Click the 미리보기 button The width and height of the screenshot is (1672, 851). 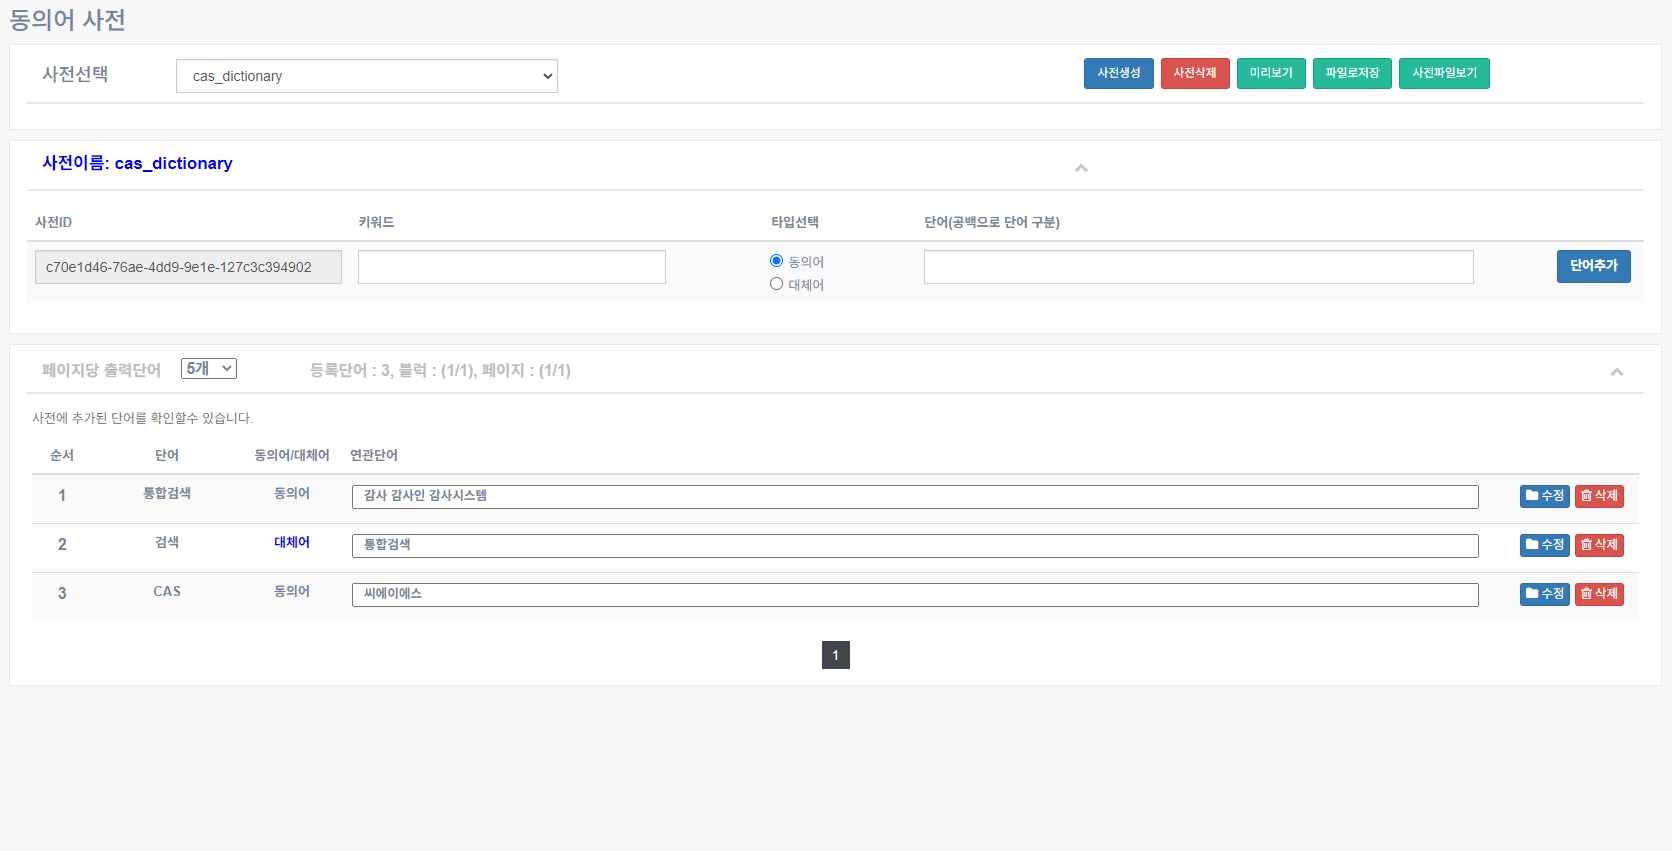(x=1271, y=73)
